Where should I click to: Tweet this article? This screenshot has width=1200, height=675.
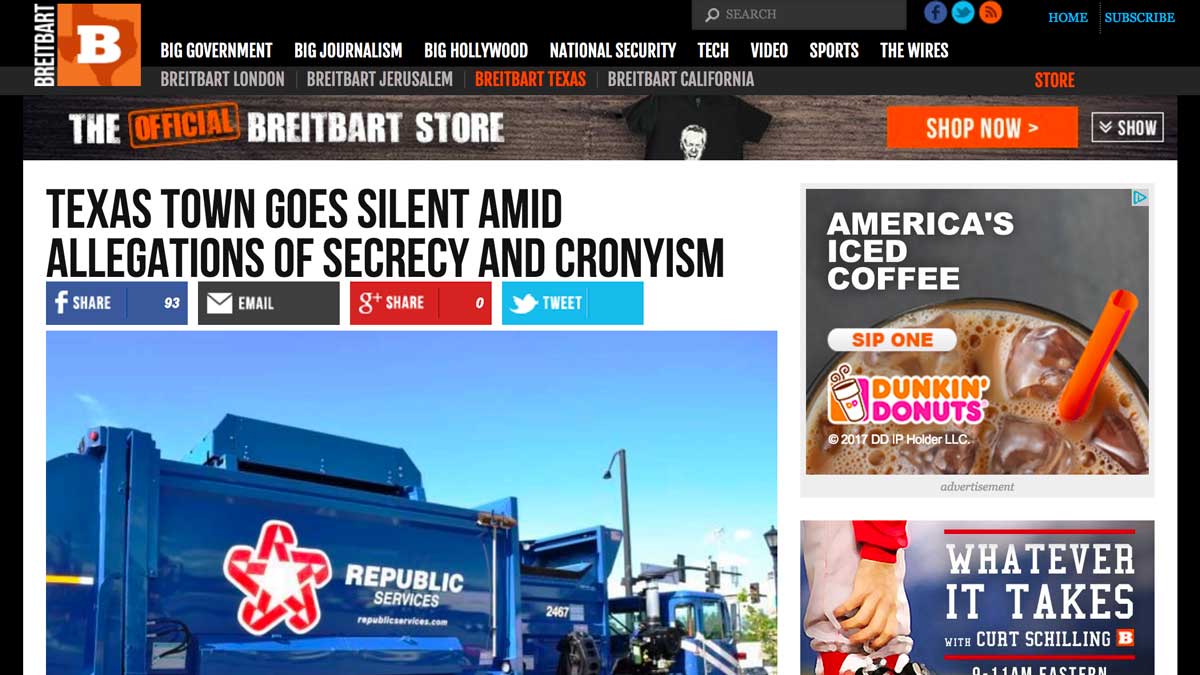pyautogui.click(x=573, y=303)
